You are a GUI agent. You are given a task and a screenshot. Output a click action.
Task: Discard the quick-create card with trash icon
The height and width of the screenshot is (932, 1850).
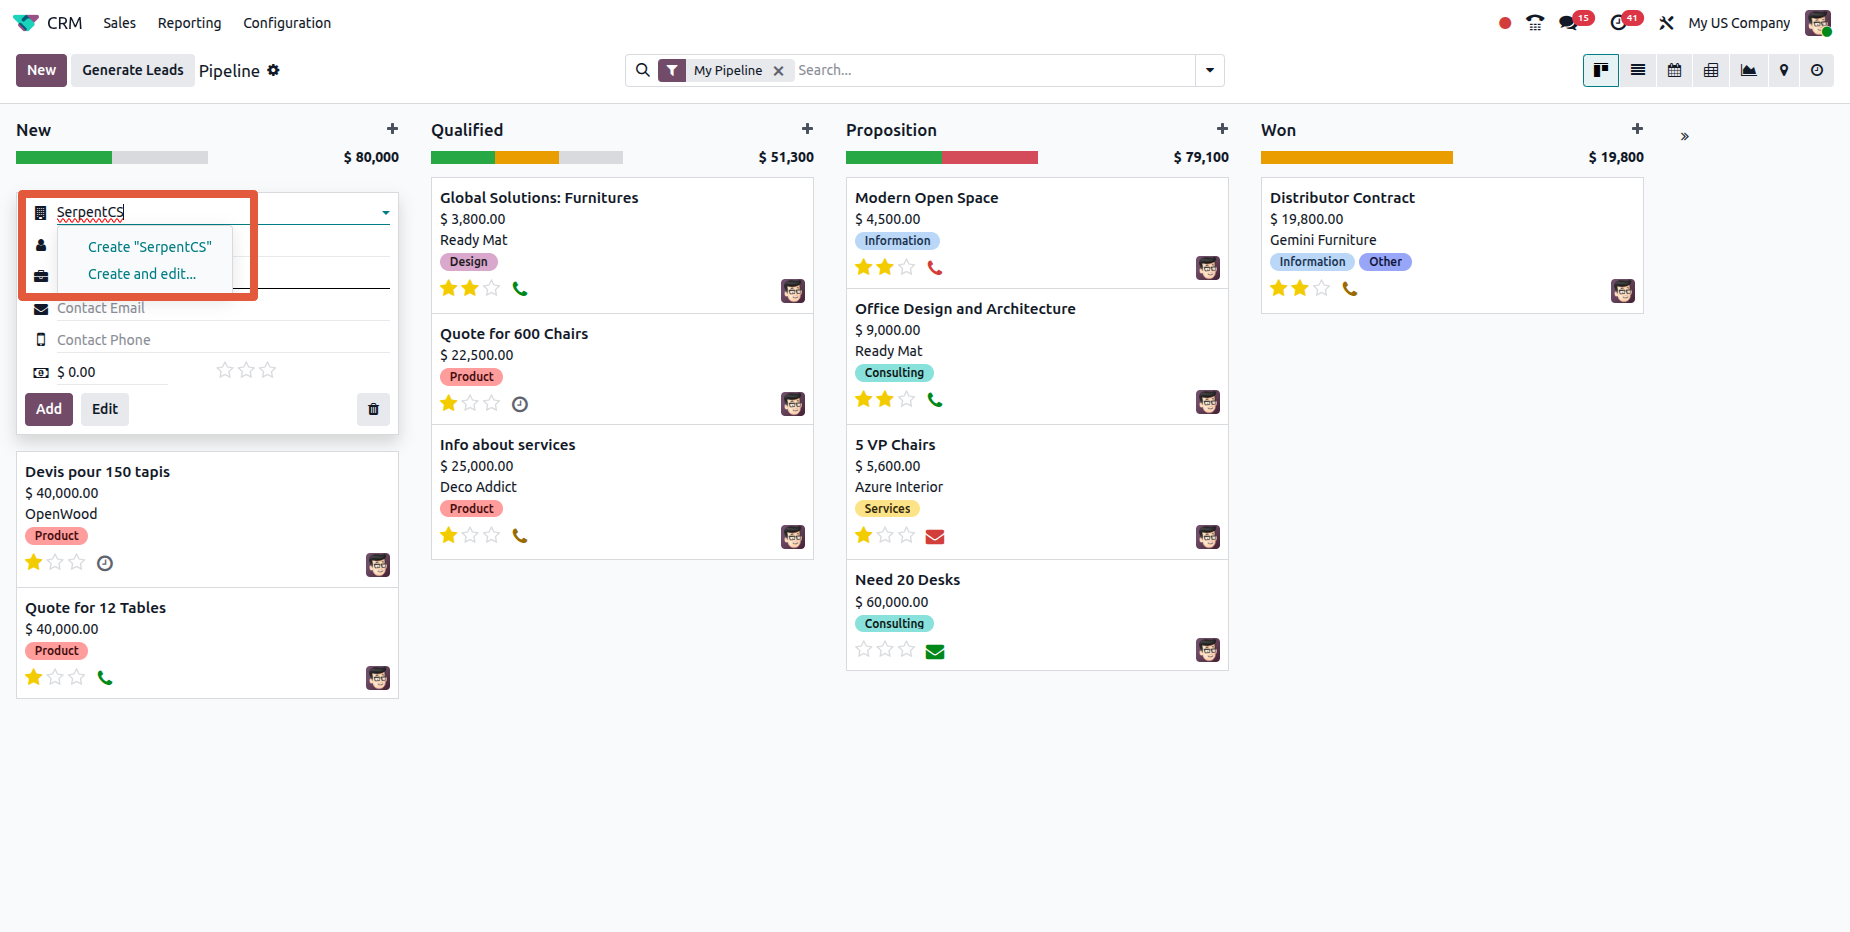coord(373,409)
